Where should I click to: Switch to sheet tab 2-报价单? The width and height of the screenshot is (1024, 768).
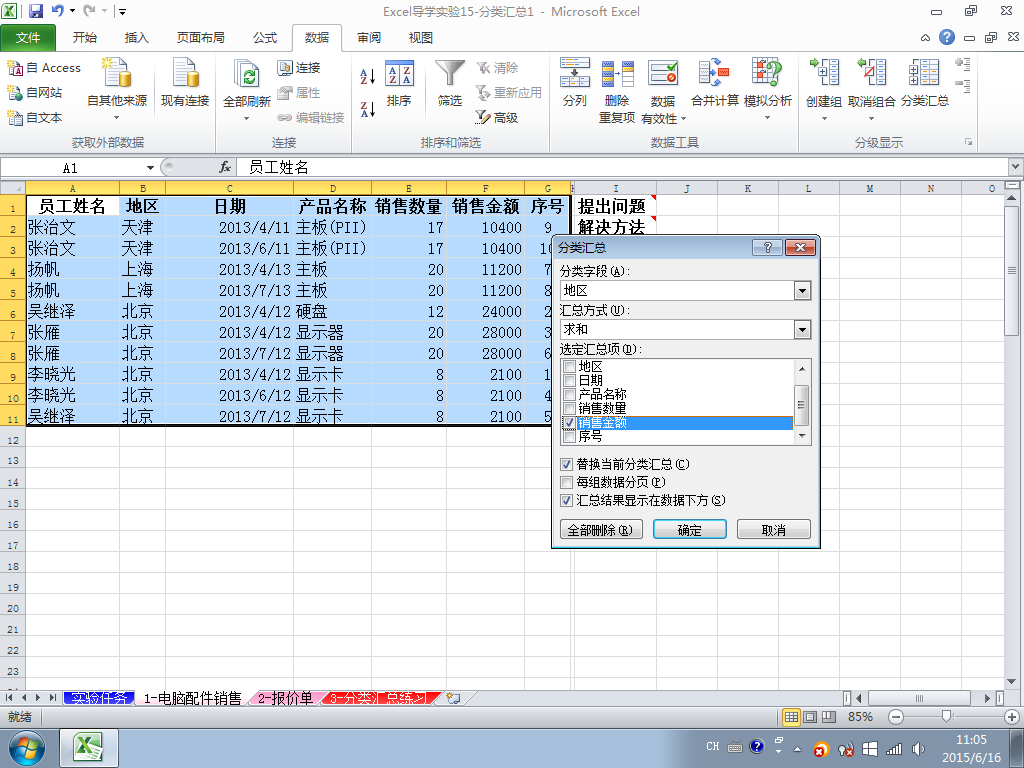tap(285, 698)
